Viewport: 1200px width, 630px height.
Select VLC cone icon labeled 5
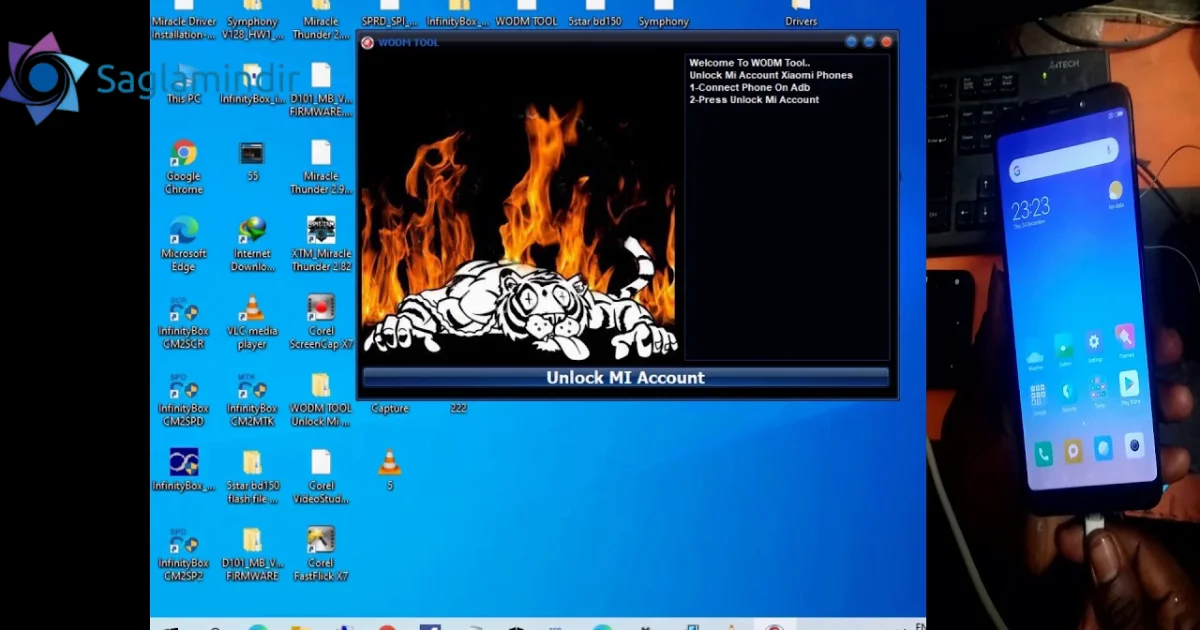point(390,470)
